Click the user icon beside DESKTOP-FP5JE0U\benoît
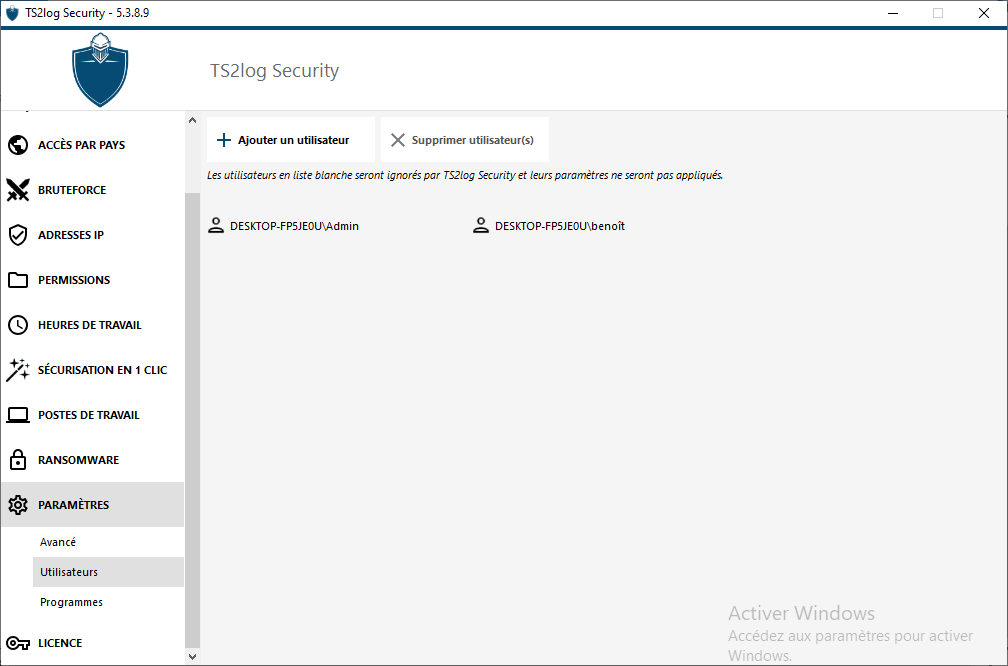 pos(481,225)
